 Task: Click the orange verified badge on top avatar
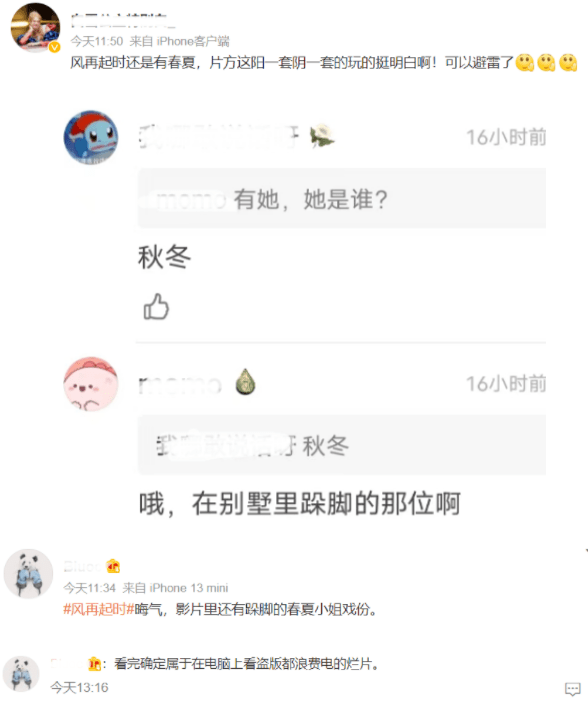pyautogui.click(x=54, y=47)
